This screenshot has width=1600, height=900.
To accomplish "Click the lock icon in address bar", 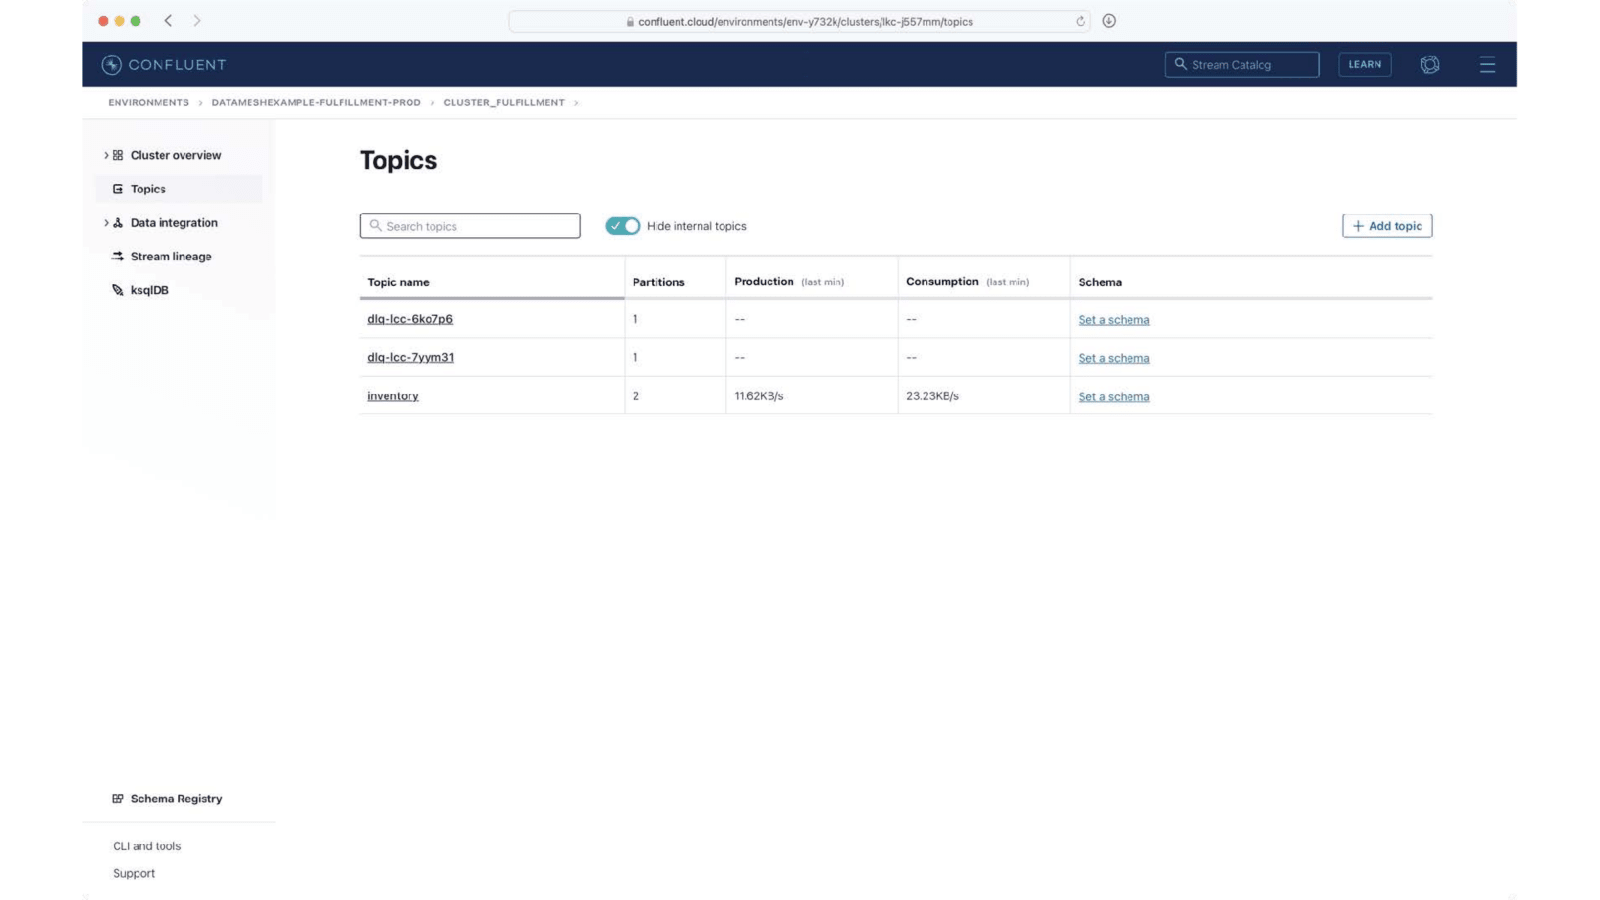I will [x=630, y=22].
